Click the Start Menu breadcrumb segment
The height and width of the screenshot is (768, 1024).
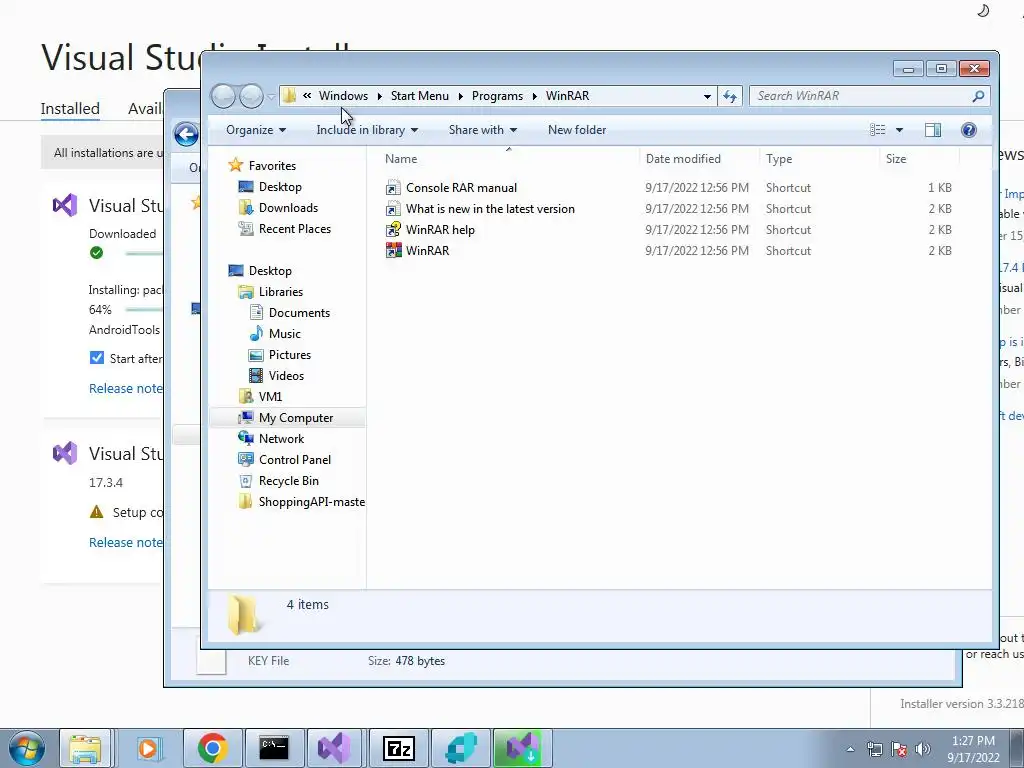point(419,96)
